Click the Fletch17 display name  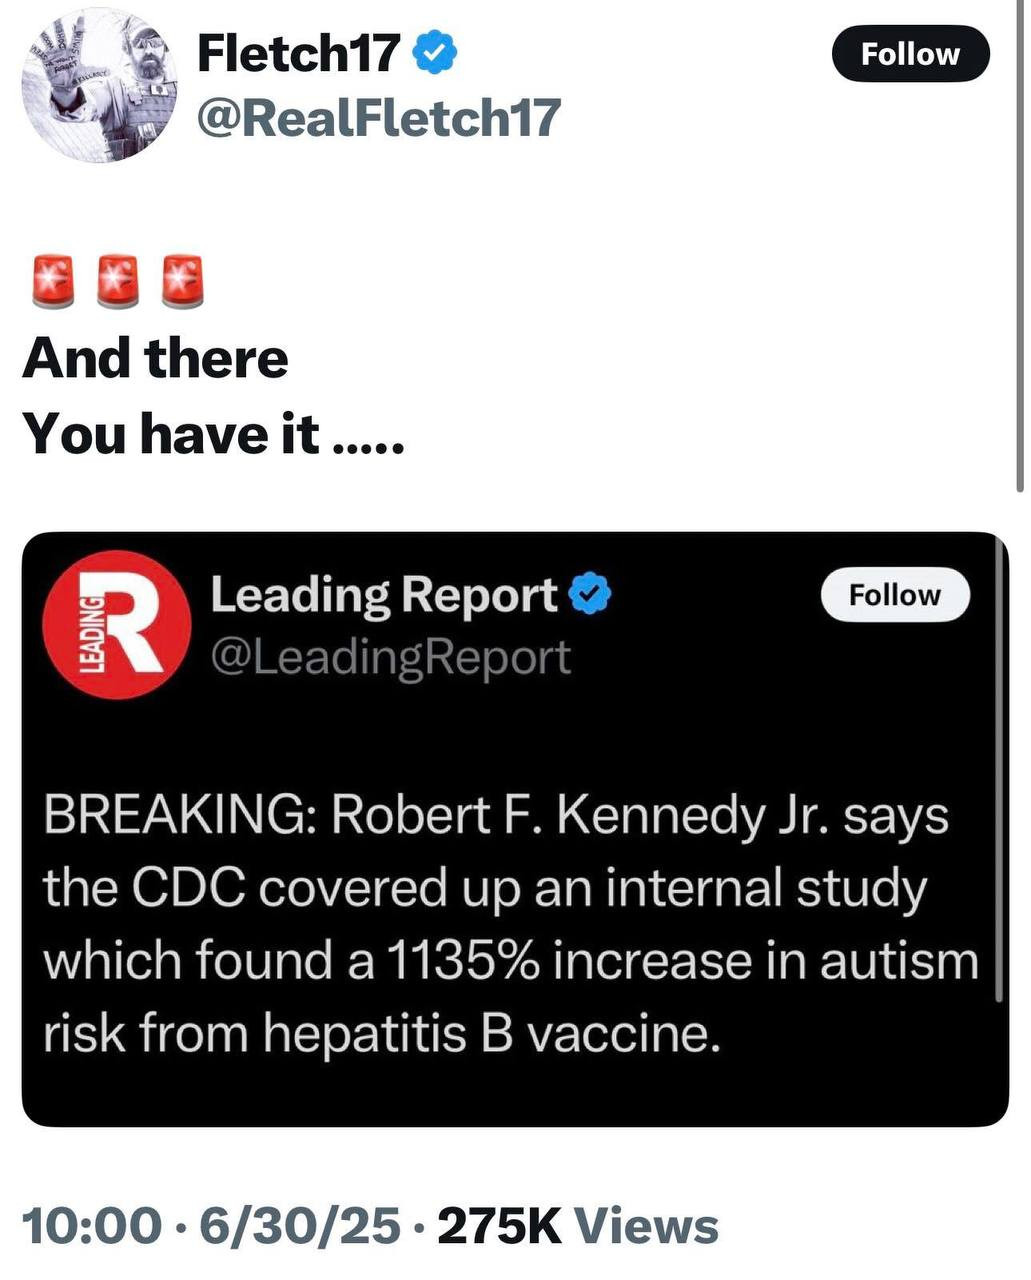pyautogui.click(x=299, y=53)
